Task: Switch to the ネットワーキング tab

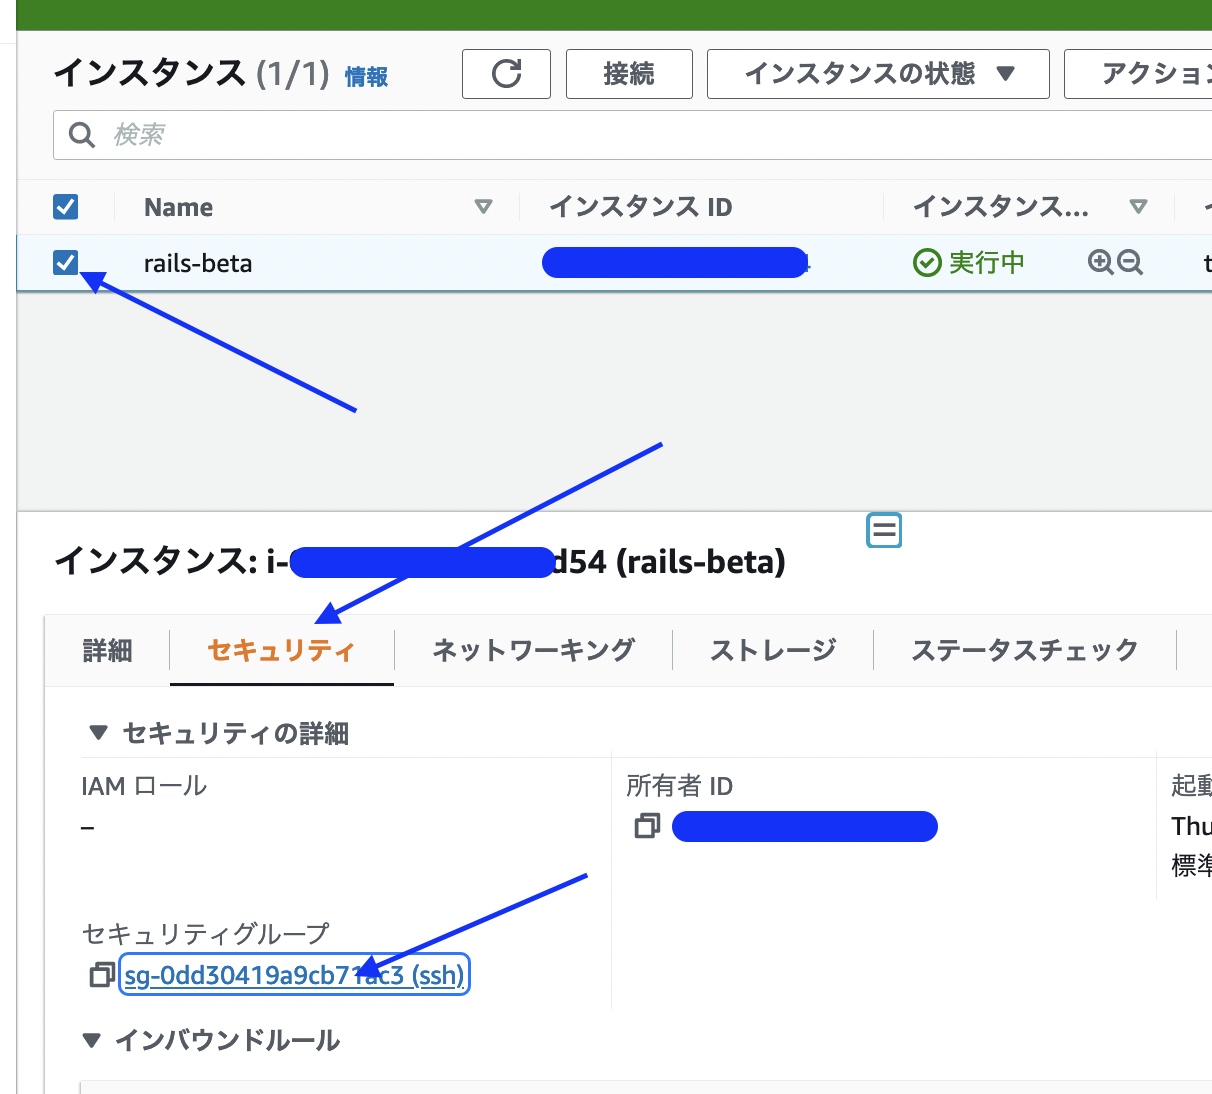Action: (532, 650)
